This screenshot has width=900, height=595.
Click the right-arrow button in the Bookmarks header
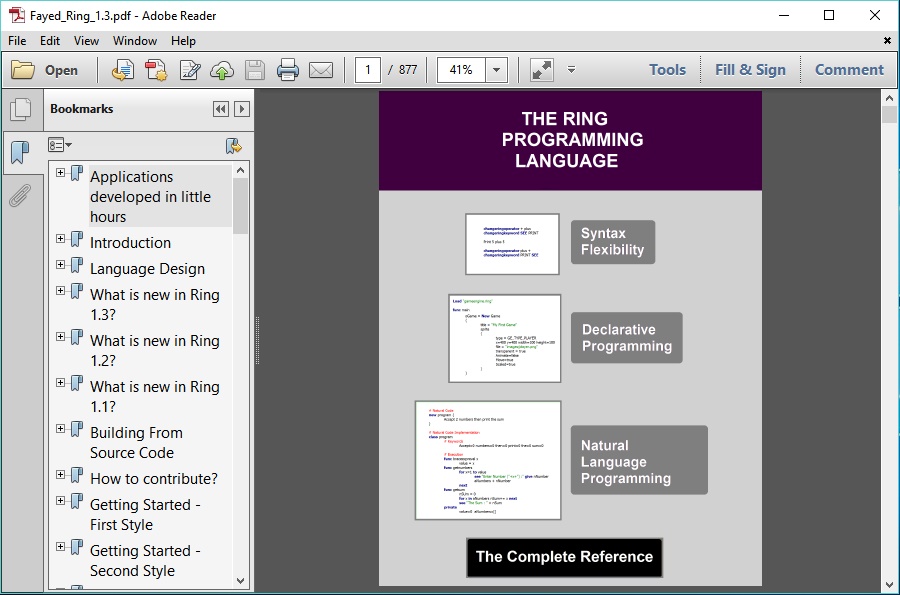pos(242,109)
